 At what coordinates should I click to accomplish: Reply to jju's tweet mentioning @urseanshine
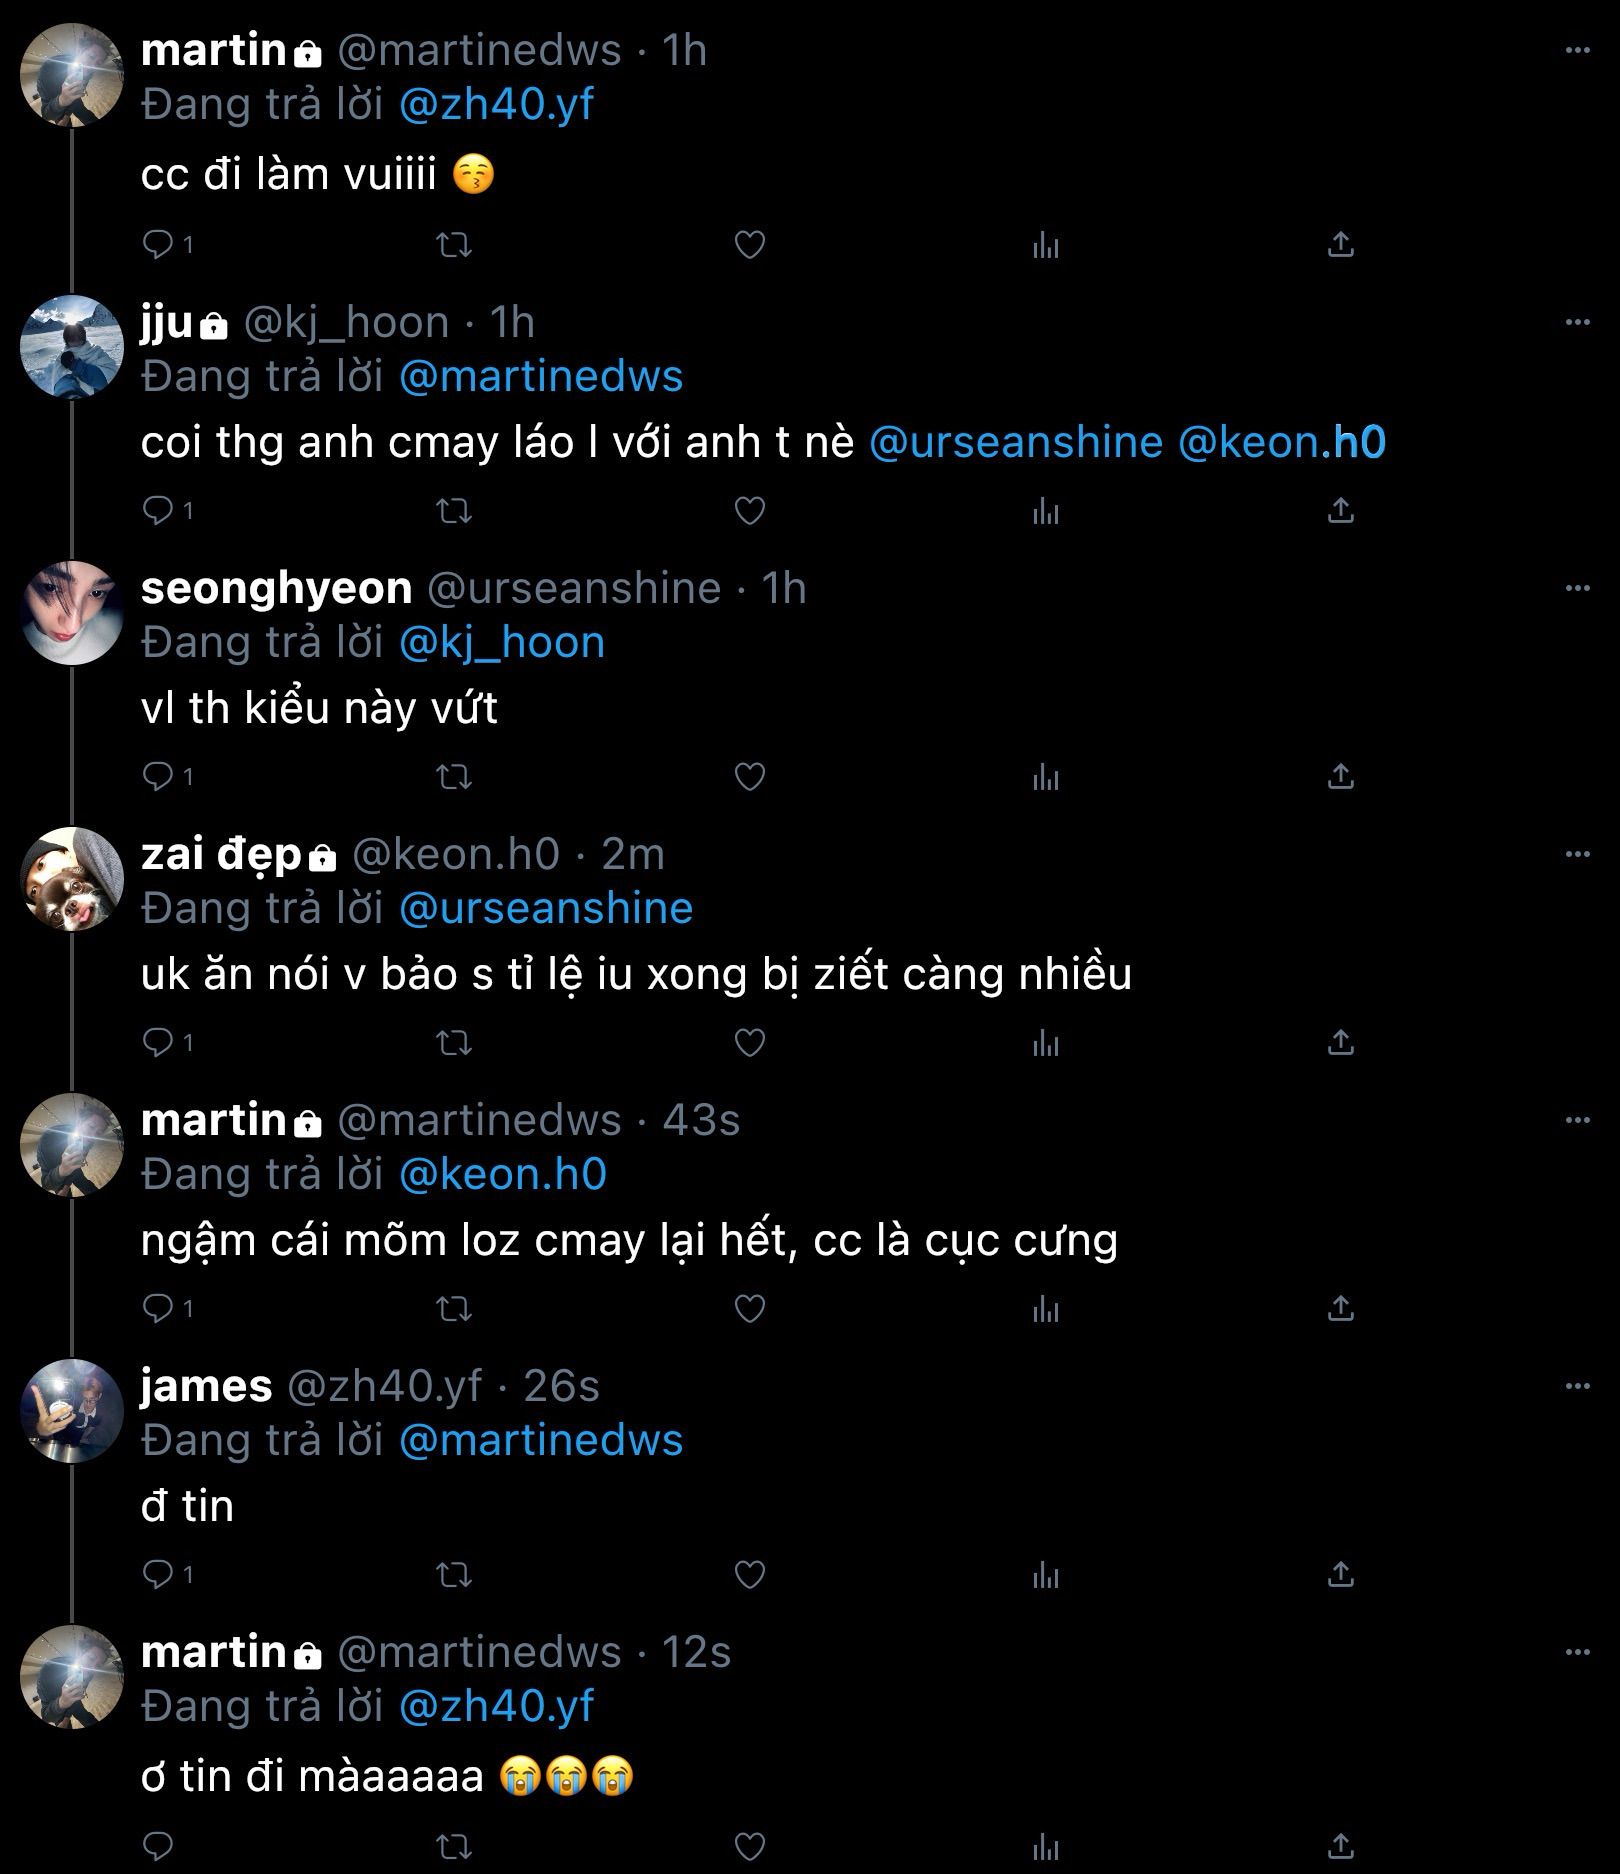pyautogui.click(x=159, y=511)
